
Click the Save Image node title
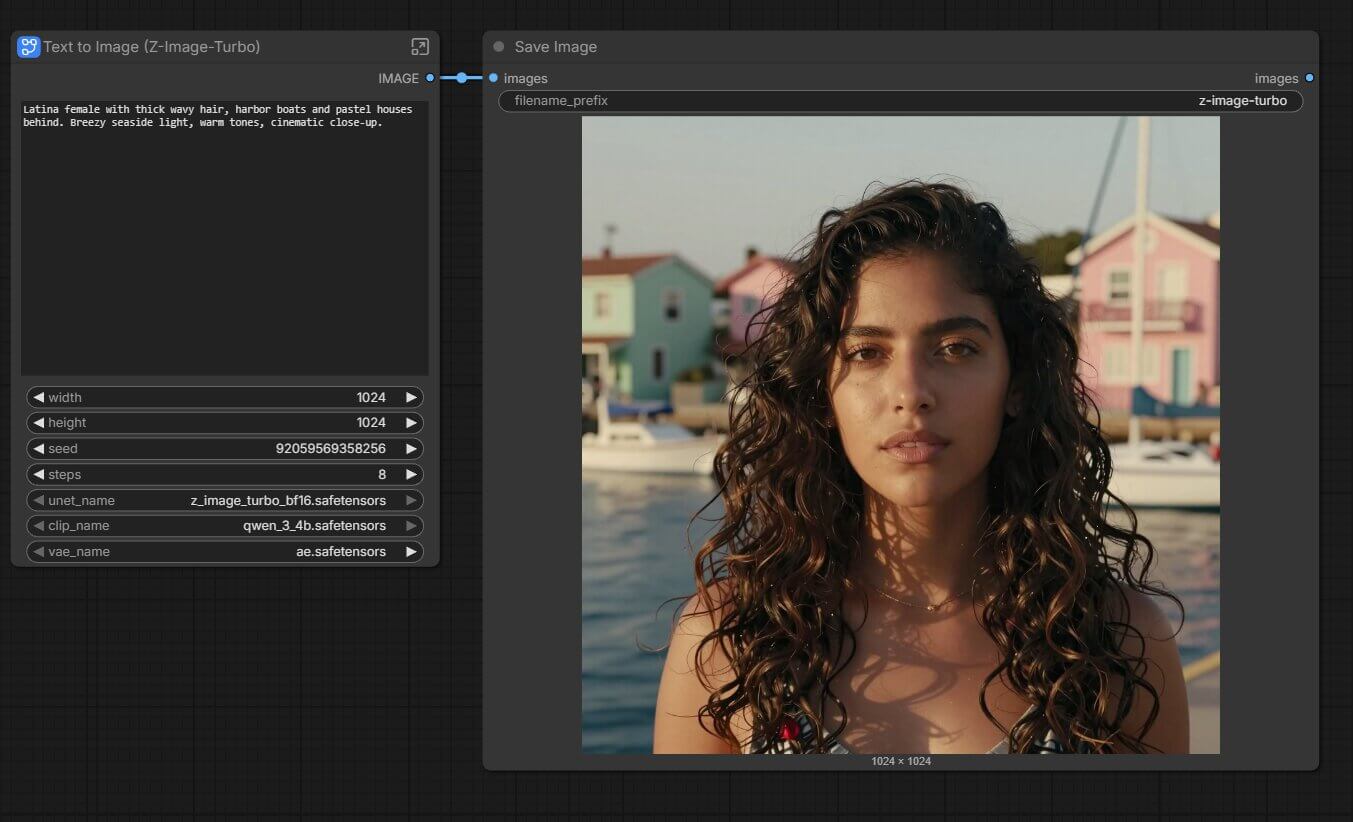pos(556,47)
